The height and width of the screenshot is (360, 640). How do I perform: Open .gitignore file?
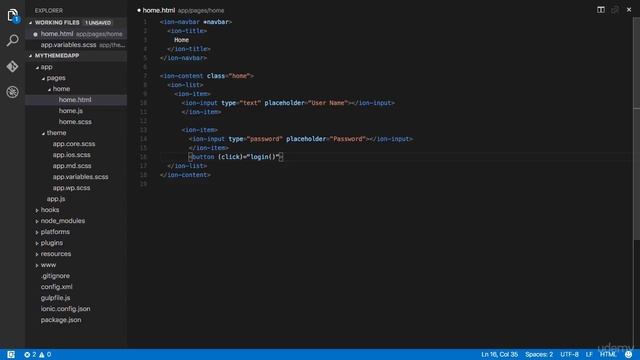55,276
